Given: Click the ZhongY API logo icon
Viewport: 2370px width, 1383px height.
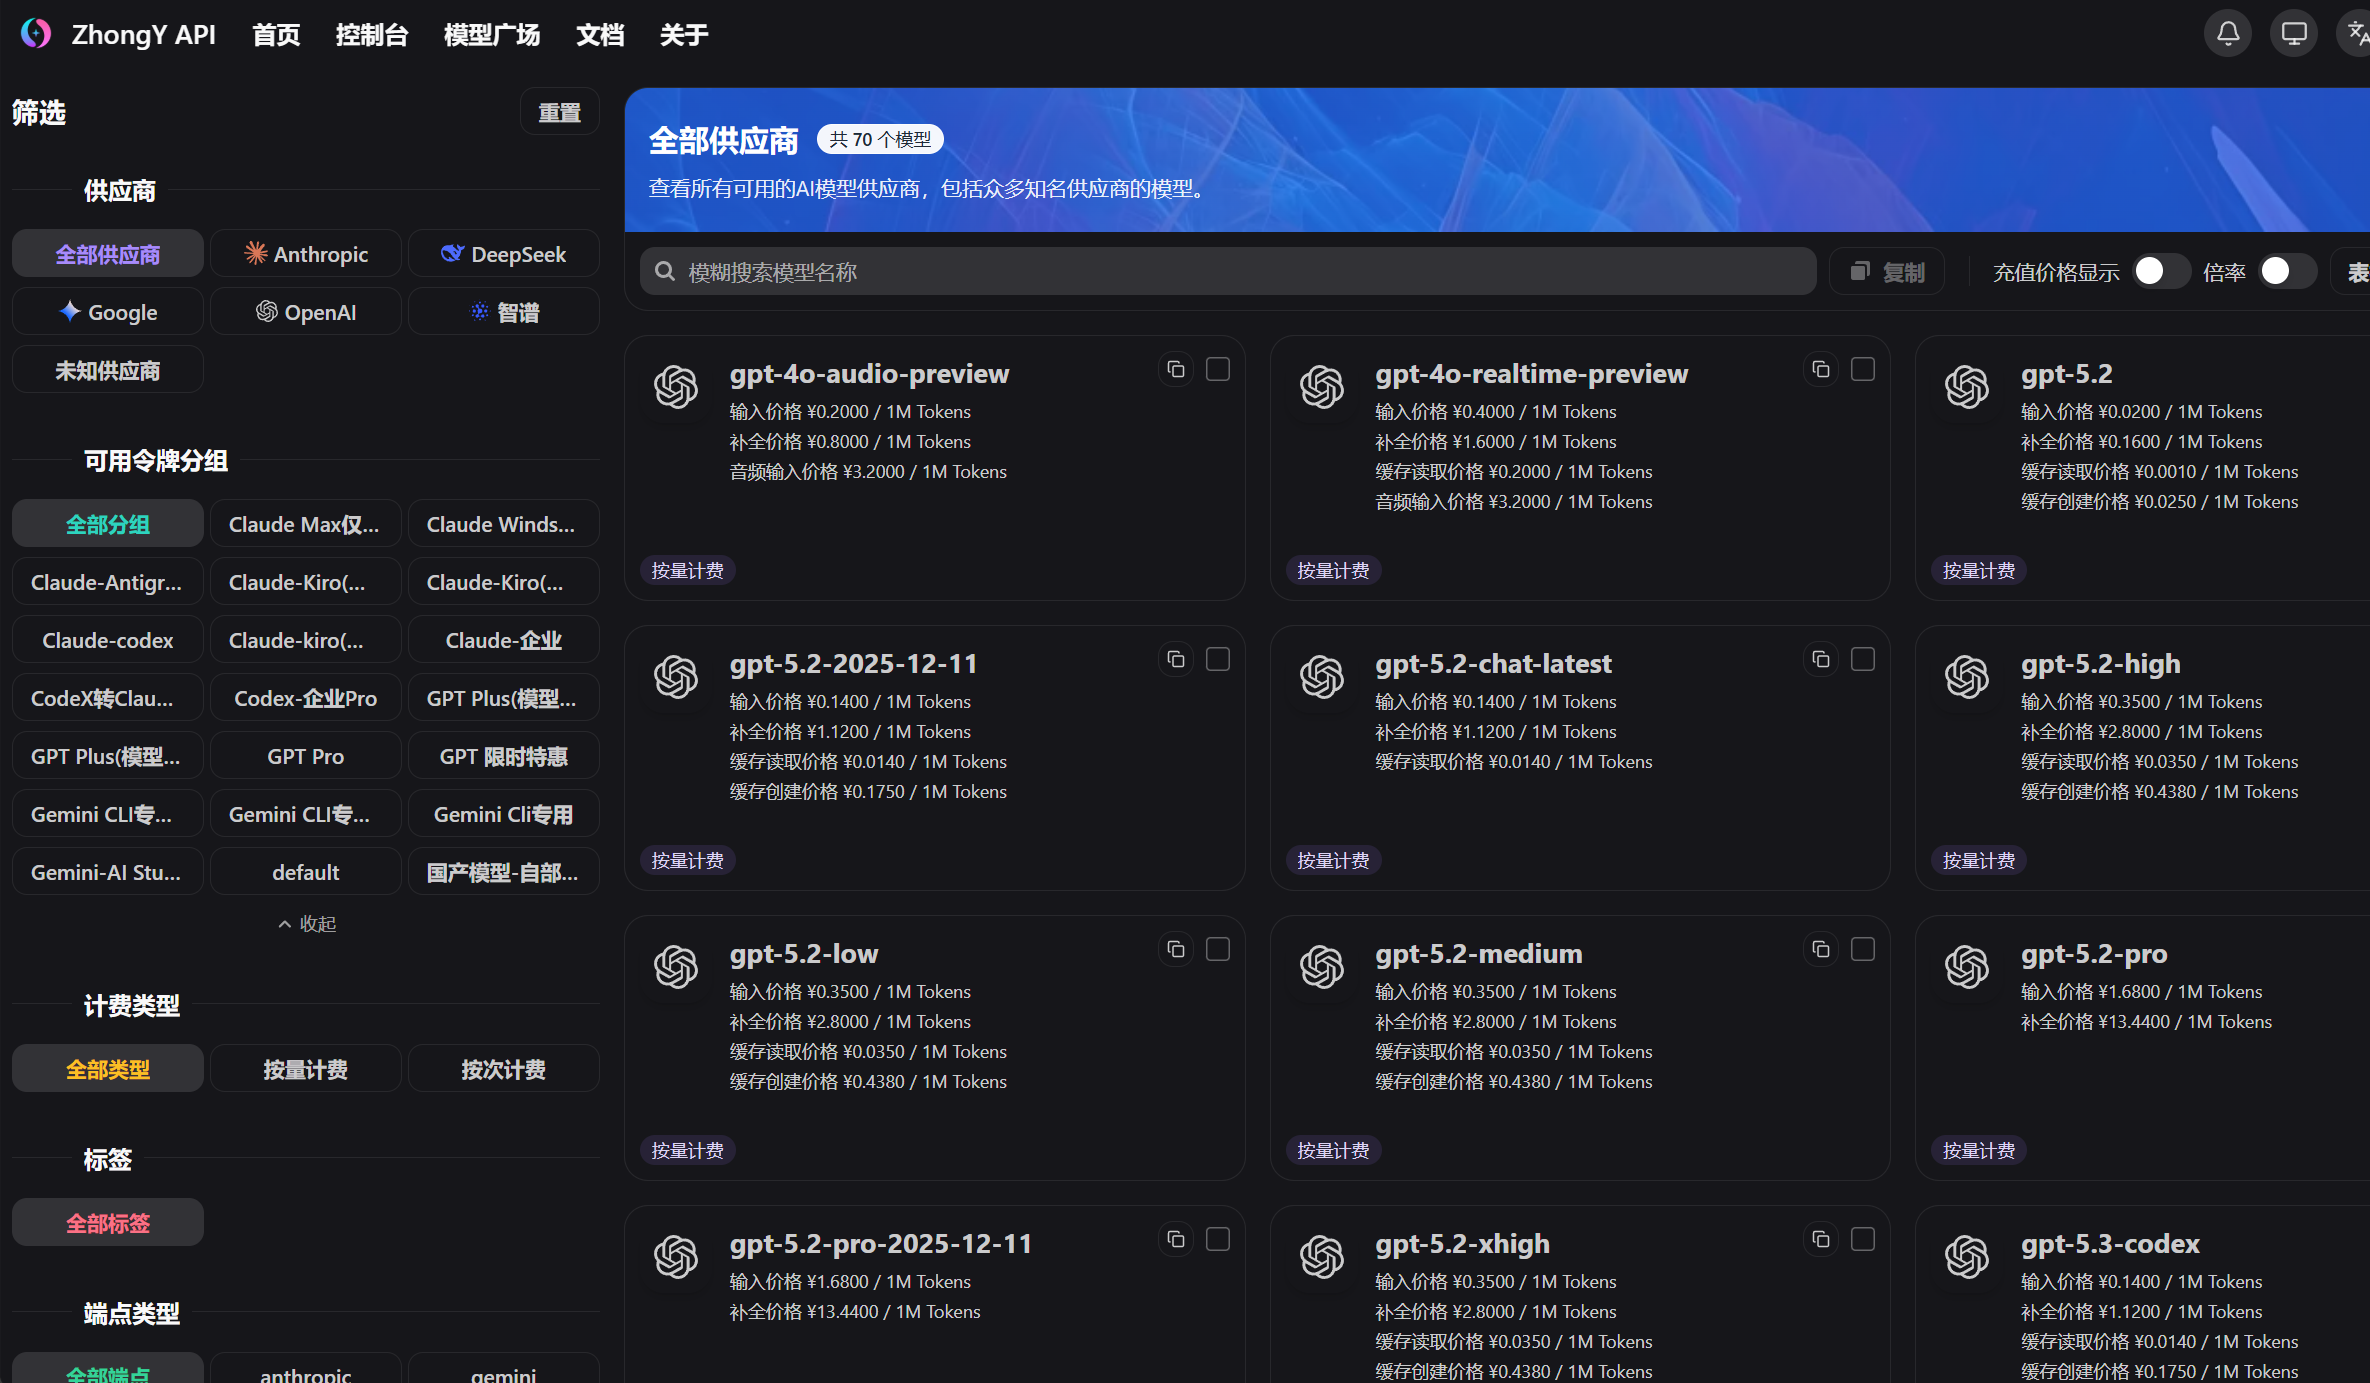Looking at the screenshot, I should 36,34.
